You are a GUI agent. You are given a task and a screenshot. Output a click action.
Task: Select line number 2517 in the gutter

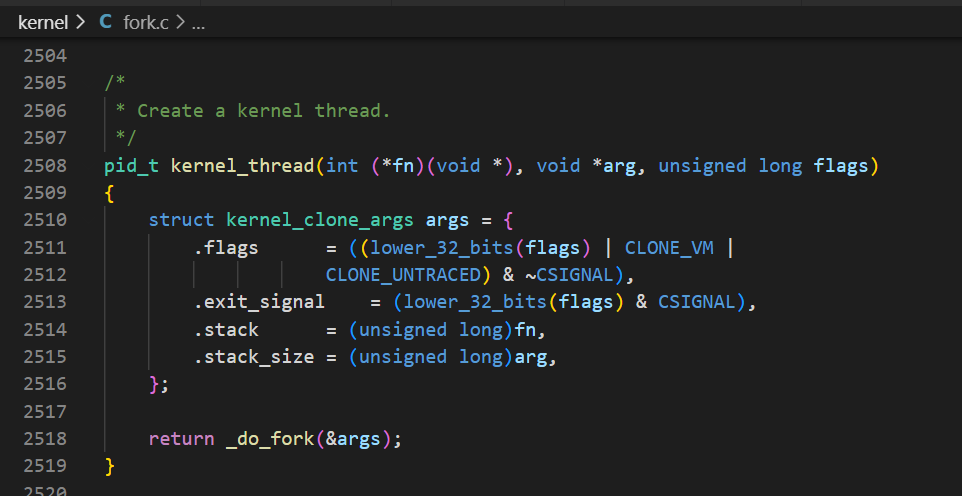(45, 411)
